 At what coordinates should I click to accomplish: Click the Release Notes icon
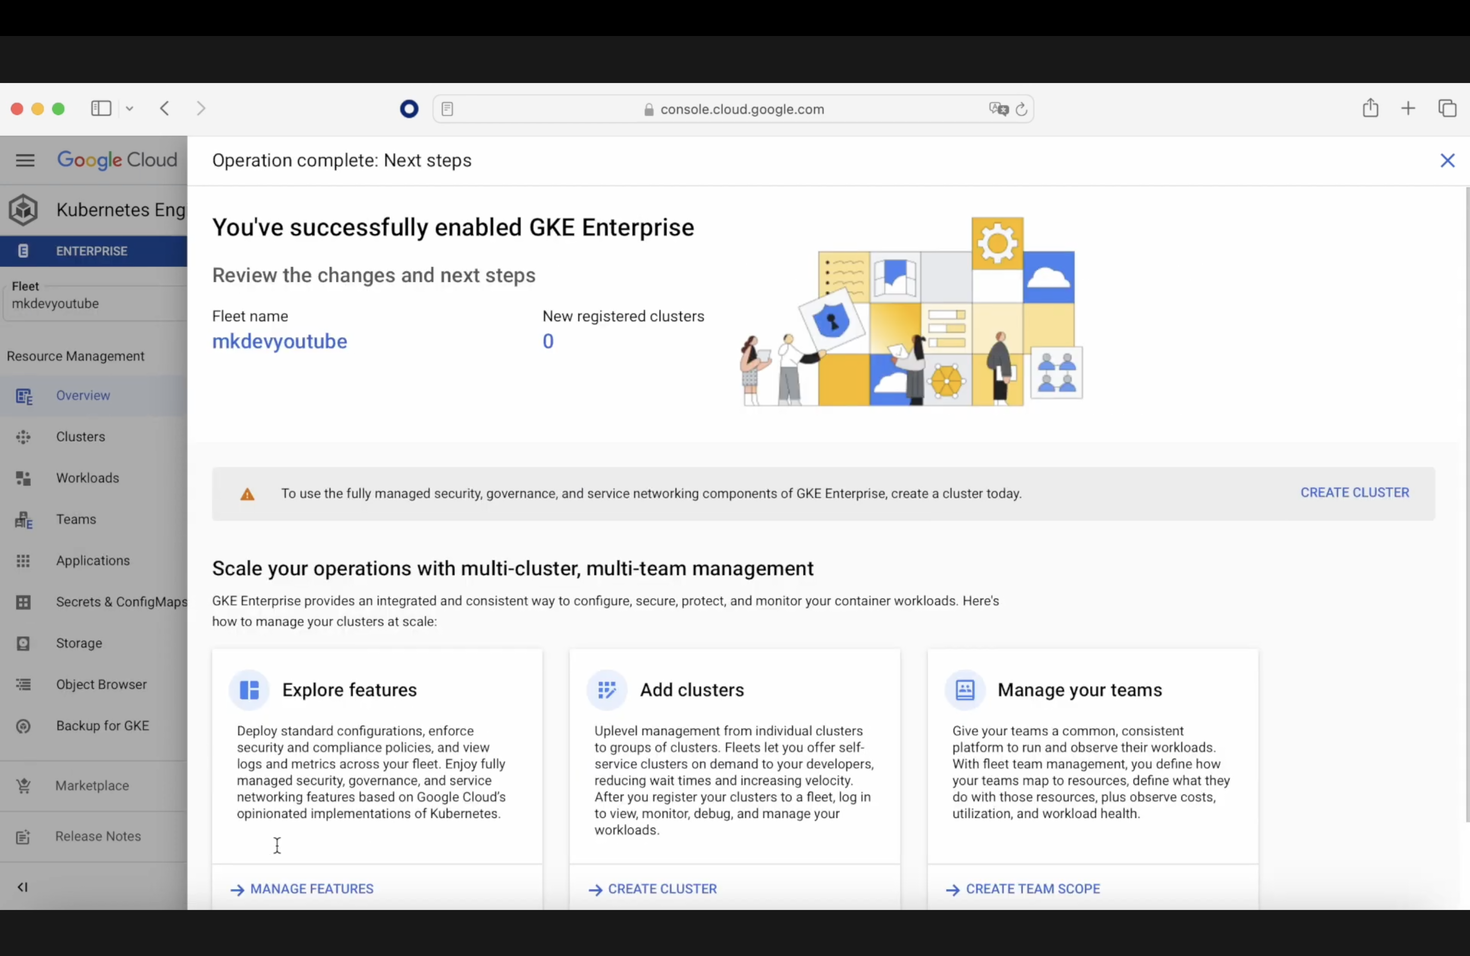coord(24,837)
